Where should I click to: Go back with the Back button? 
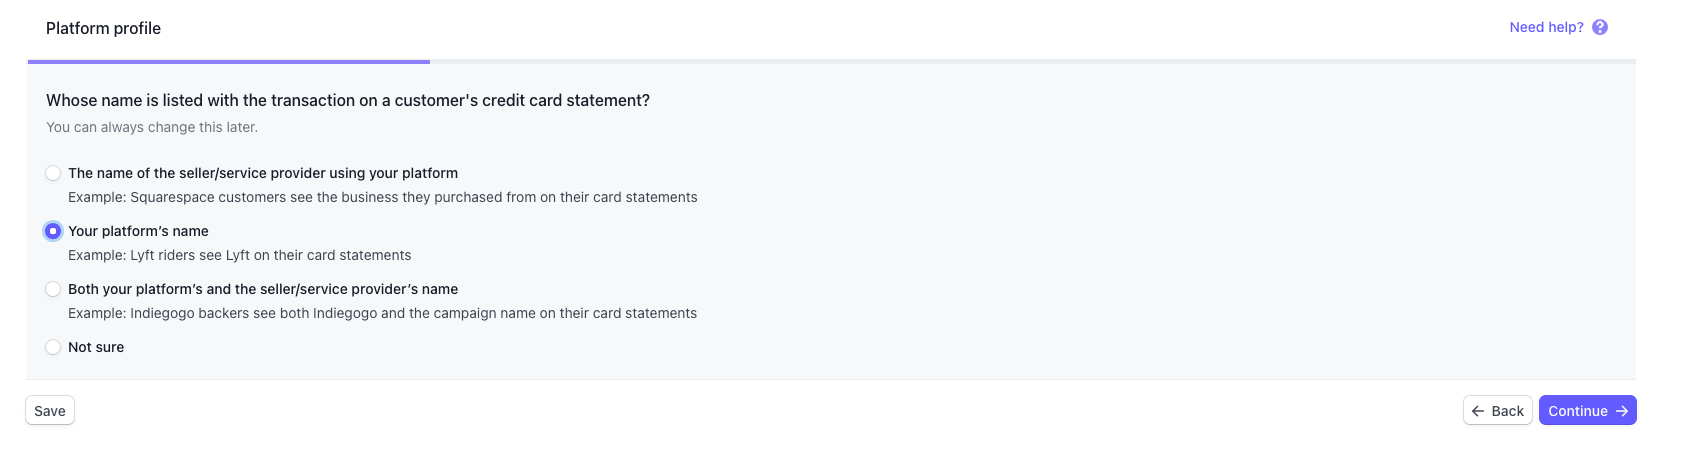pyautogui.click(x=1498, y=411)
